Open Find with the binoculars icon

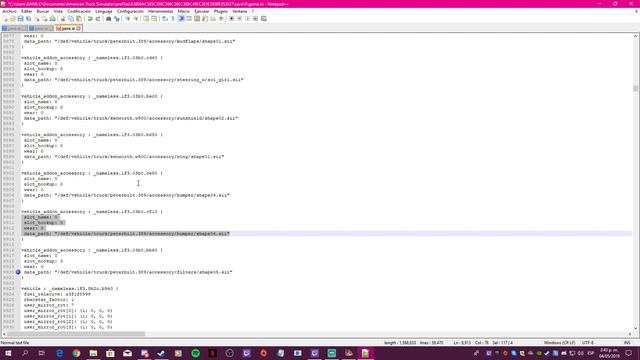click(x=109, y=19)
